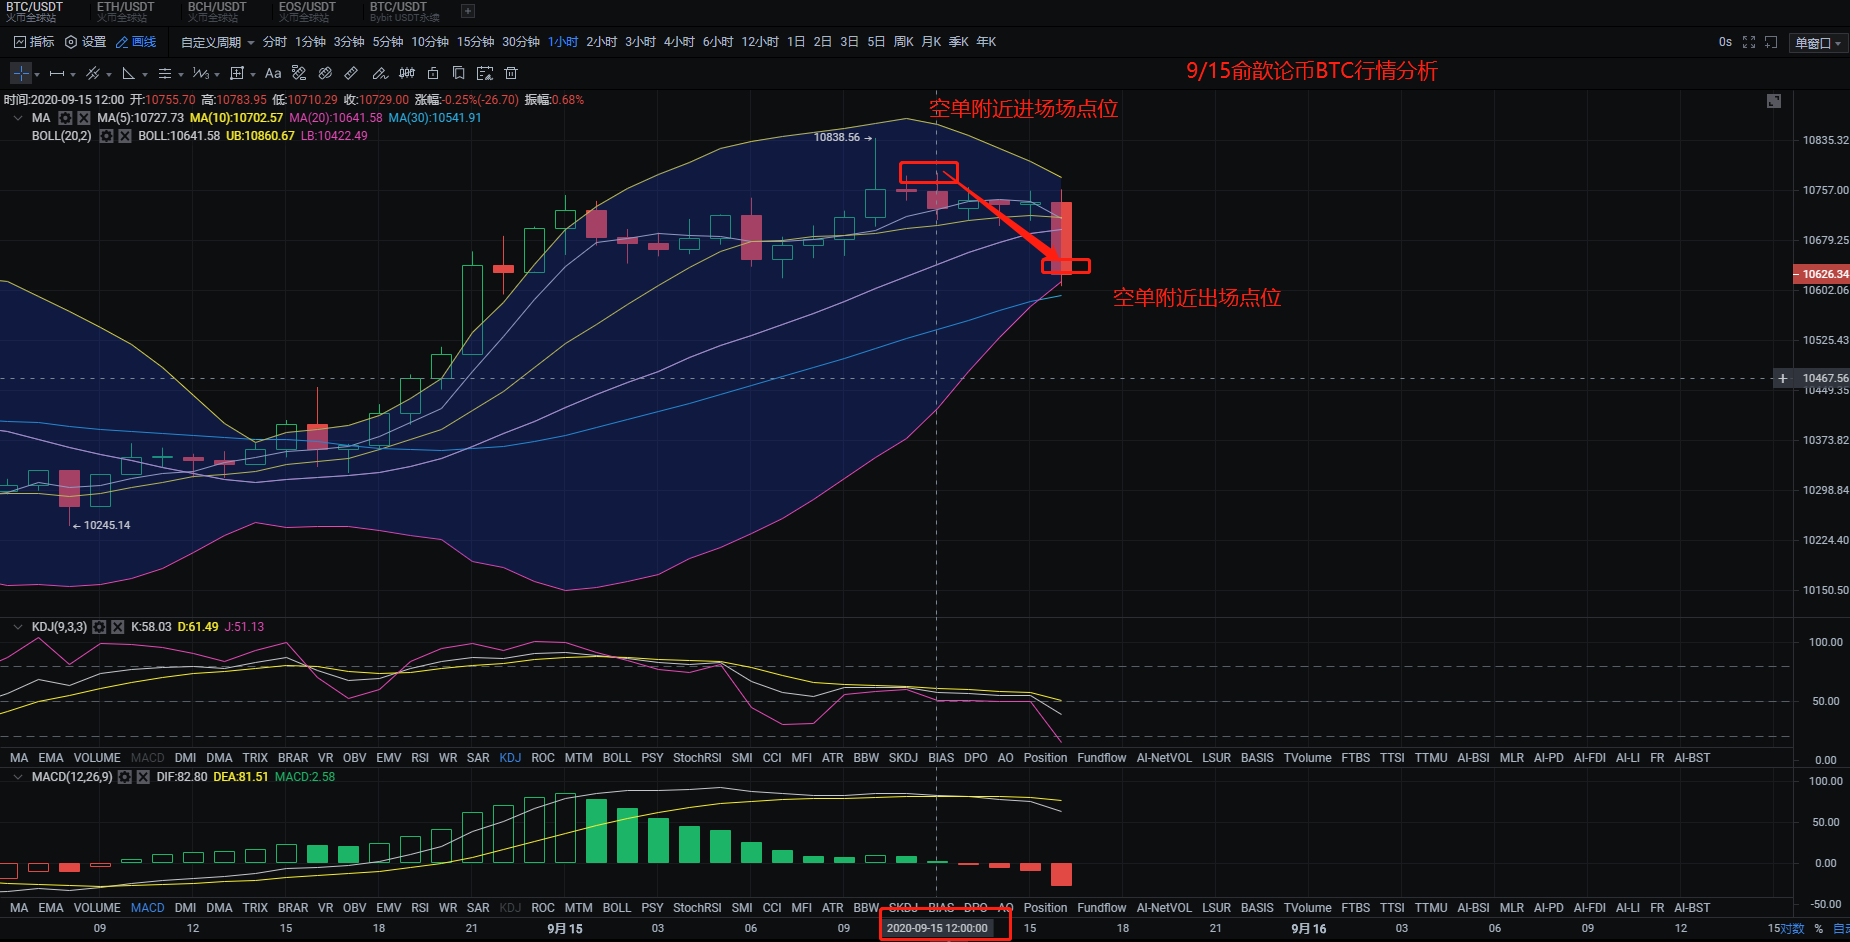
Task: Delete drawings with the trash icon
Action: click(511, 73)
